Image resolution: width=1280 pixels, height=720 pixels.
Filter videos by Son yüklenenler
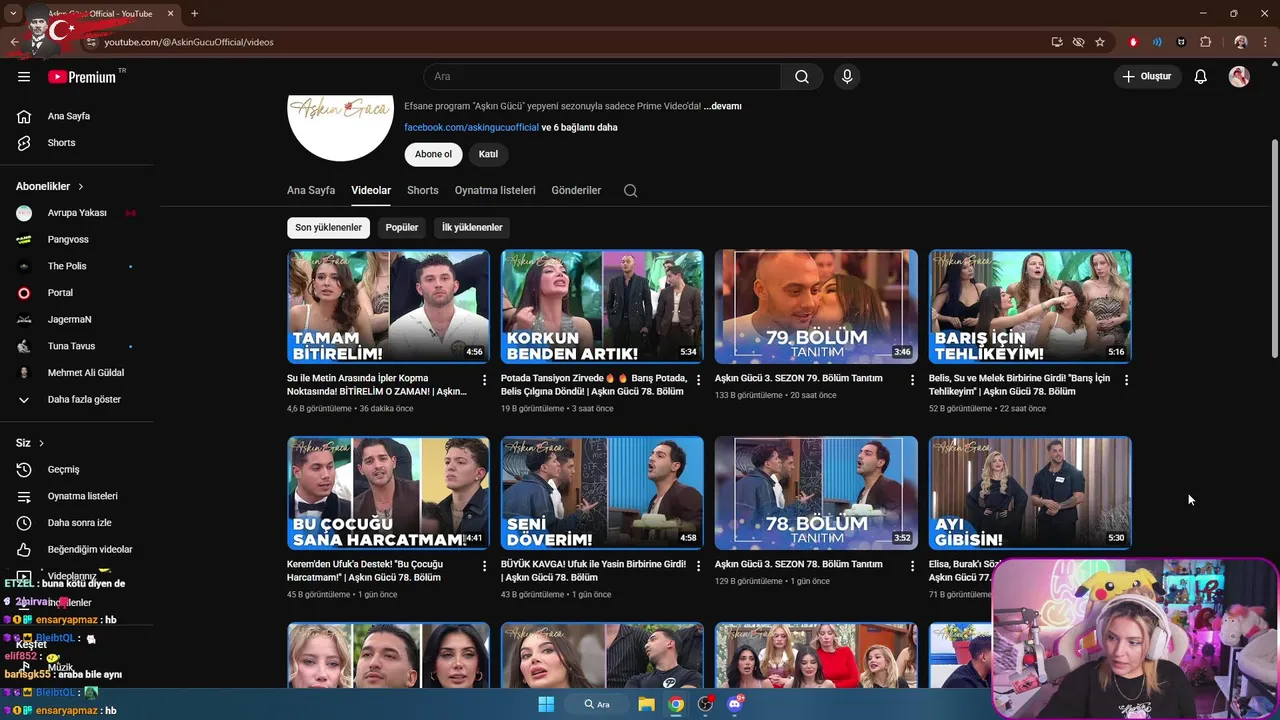coord(328,227)
